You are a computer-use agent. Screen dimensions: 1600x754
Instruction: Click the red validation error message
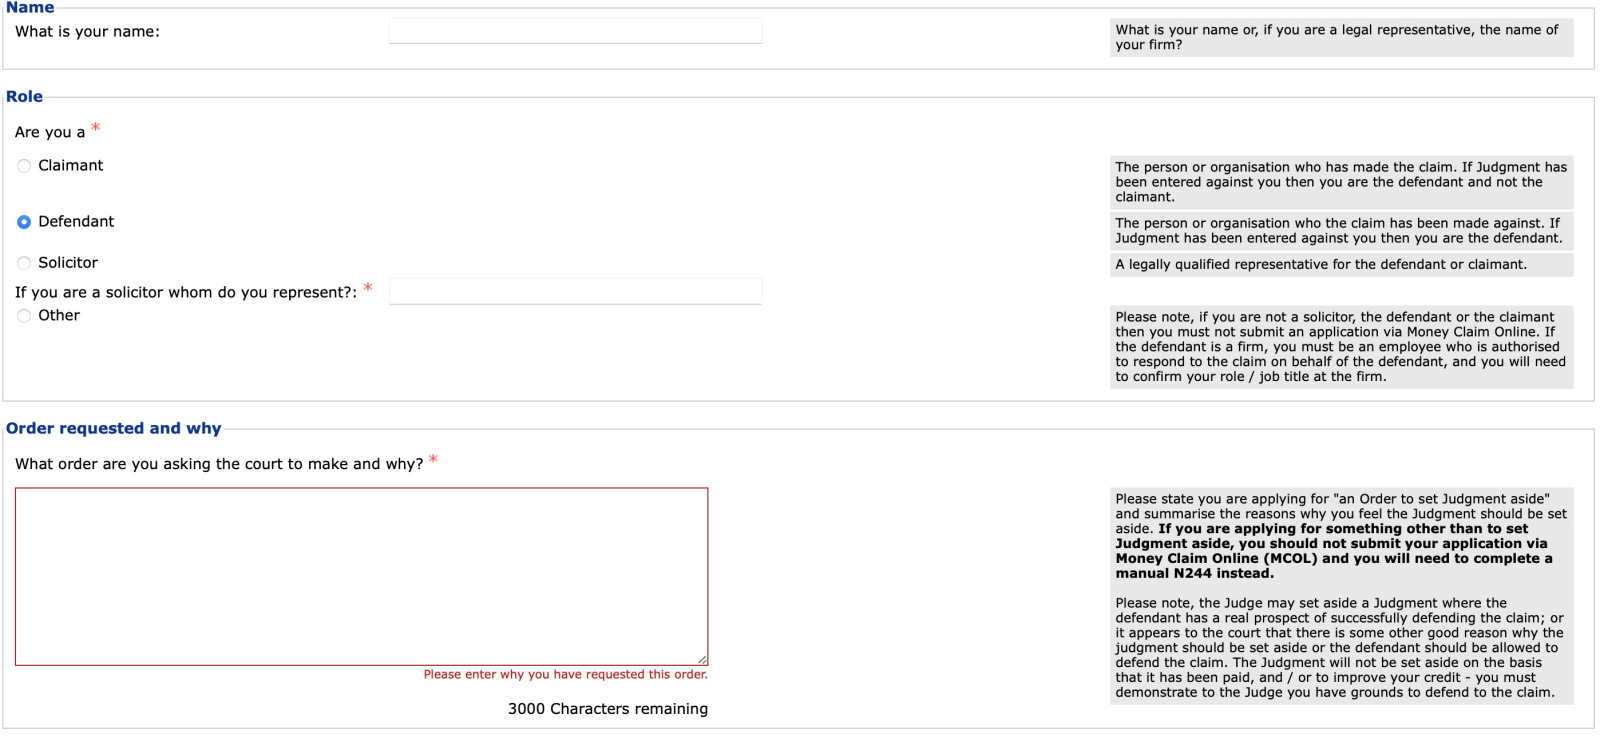565,675
